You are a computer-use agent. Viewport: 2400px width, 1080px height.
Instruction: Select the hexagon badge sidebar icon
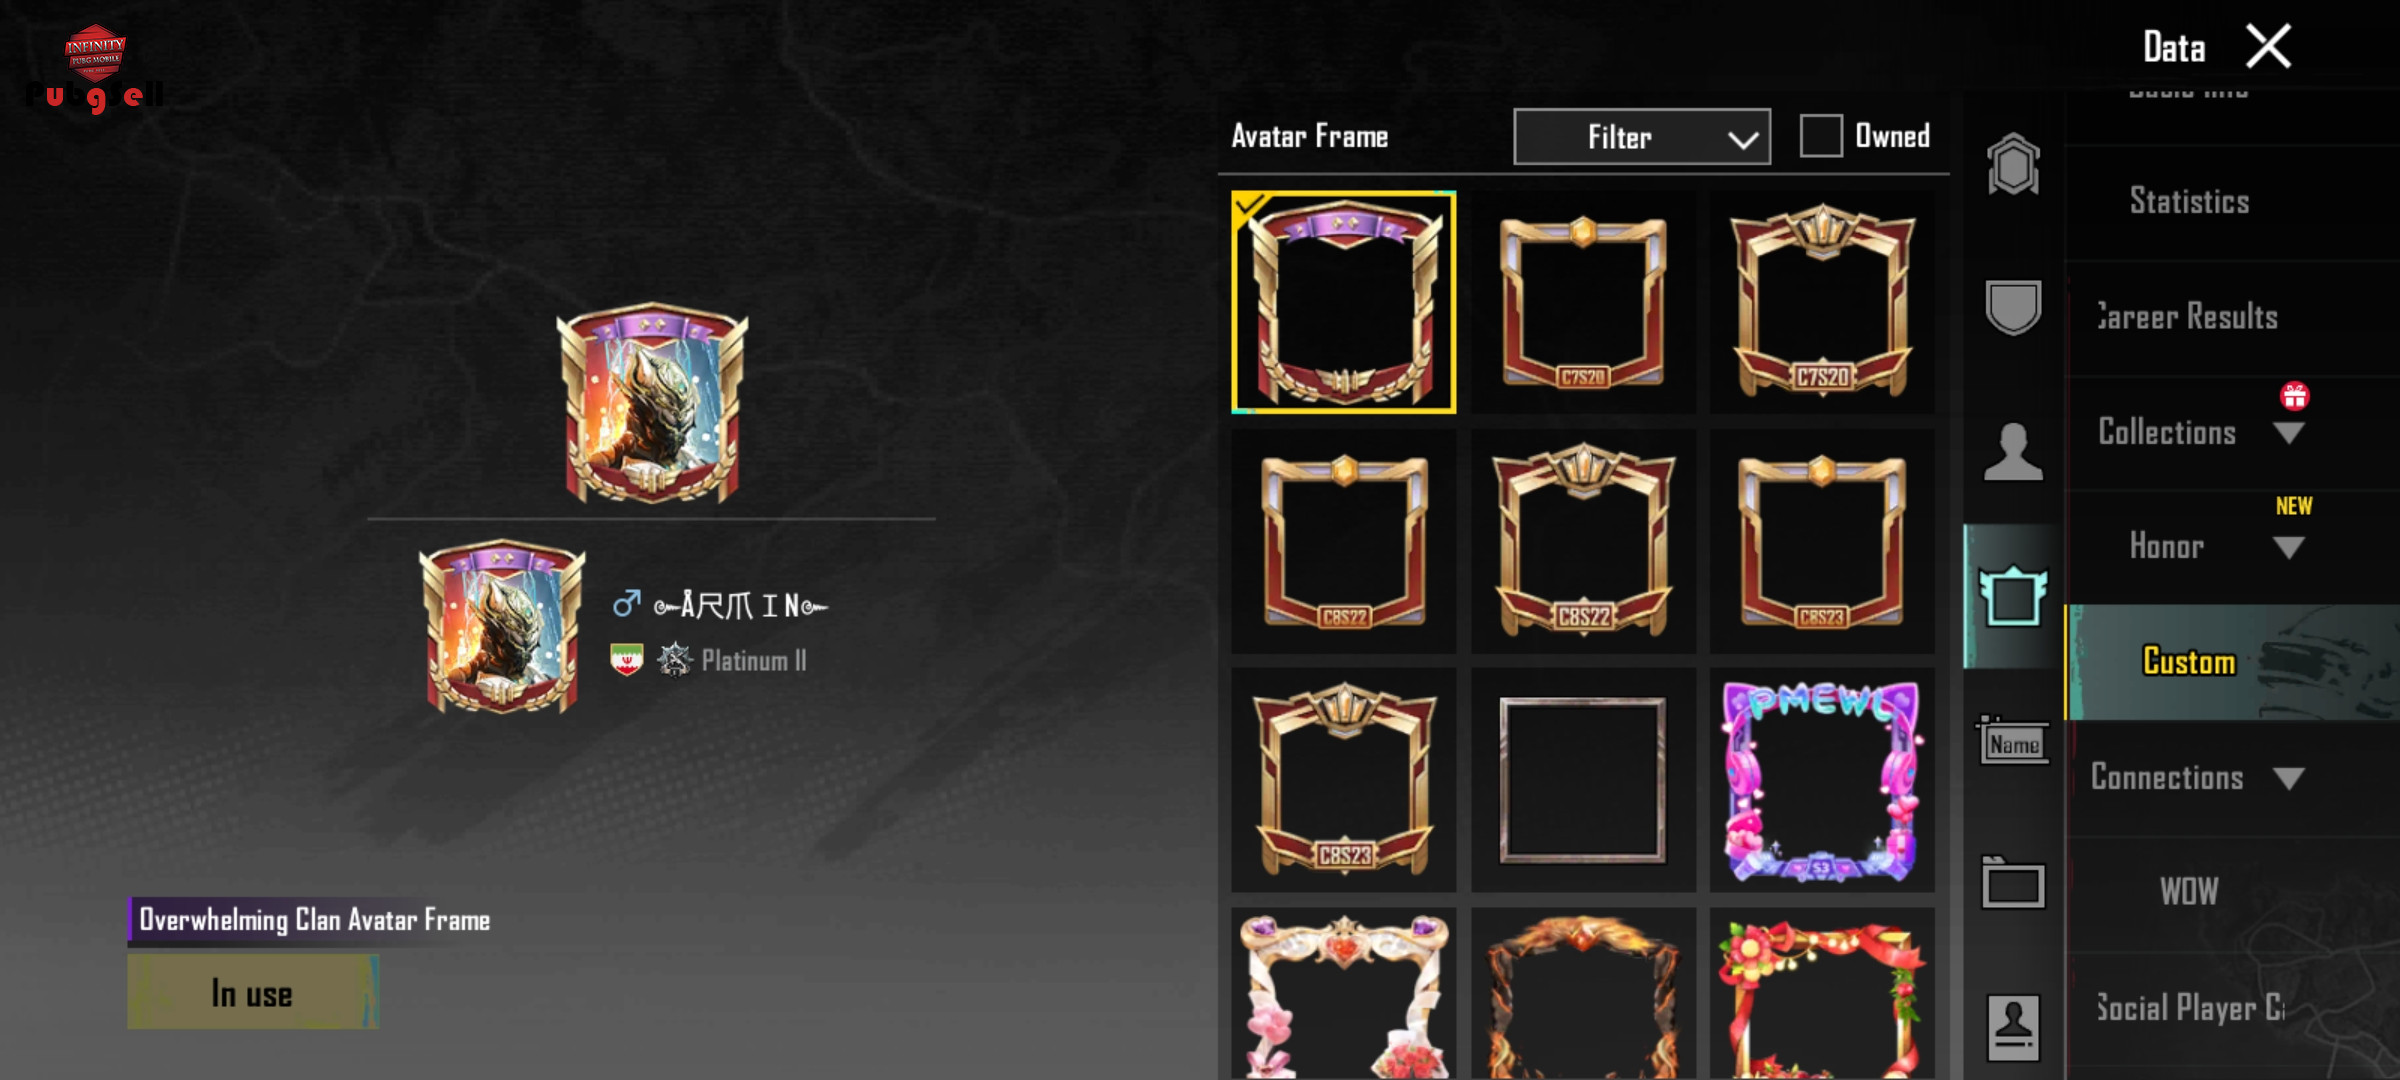2013,164
